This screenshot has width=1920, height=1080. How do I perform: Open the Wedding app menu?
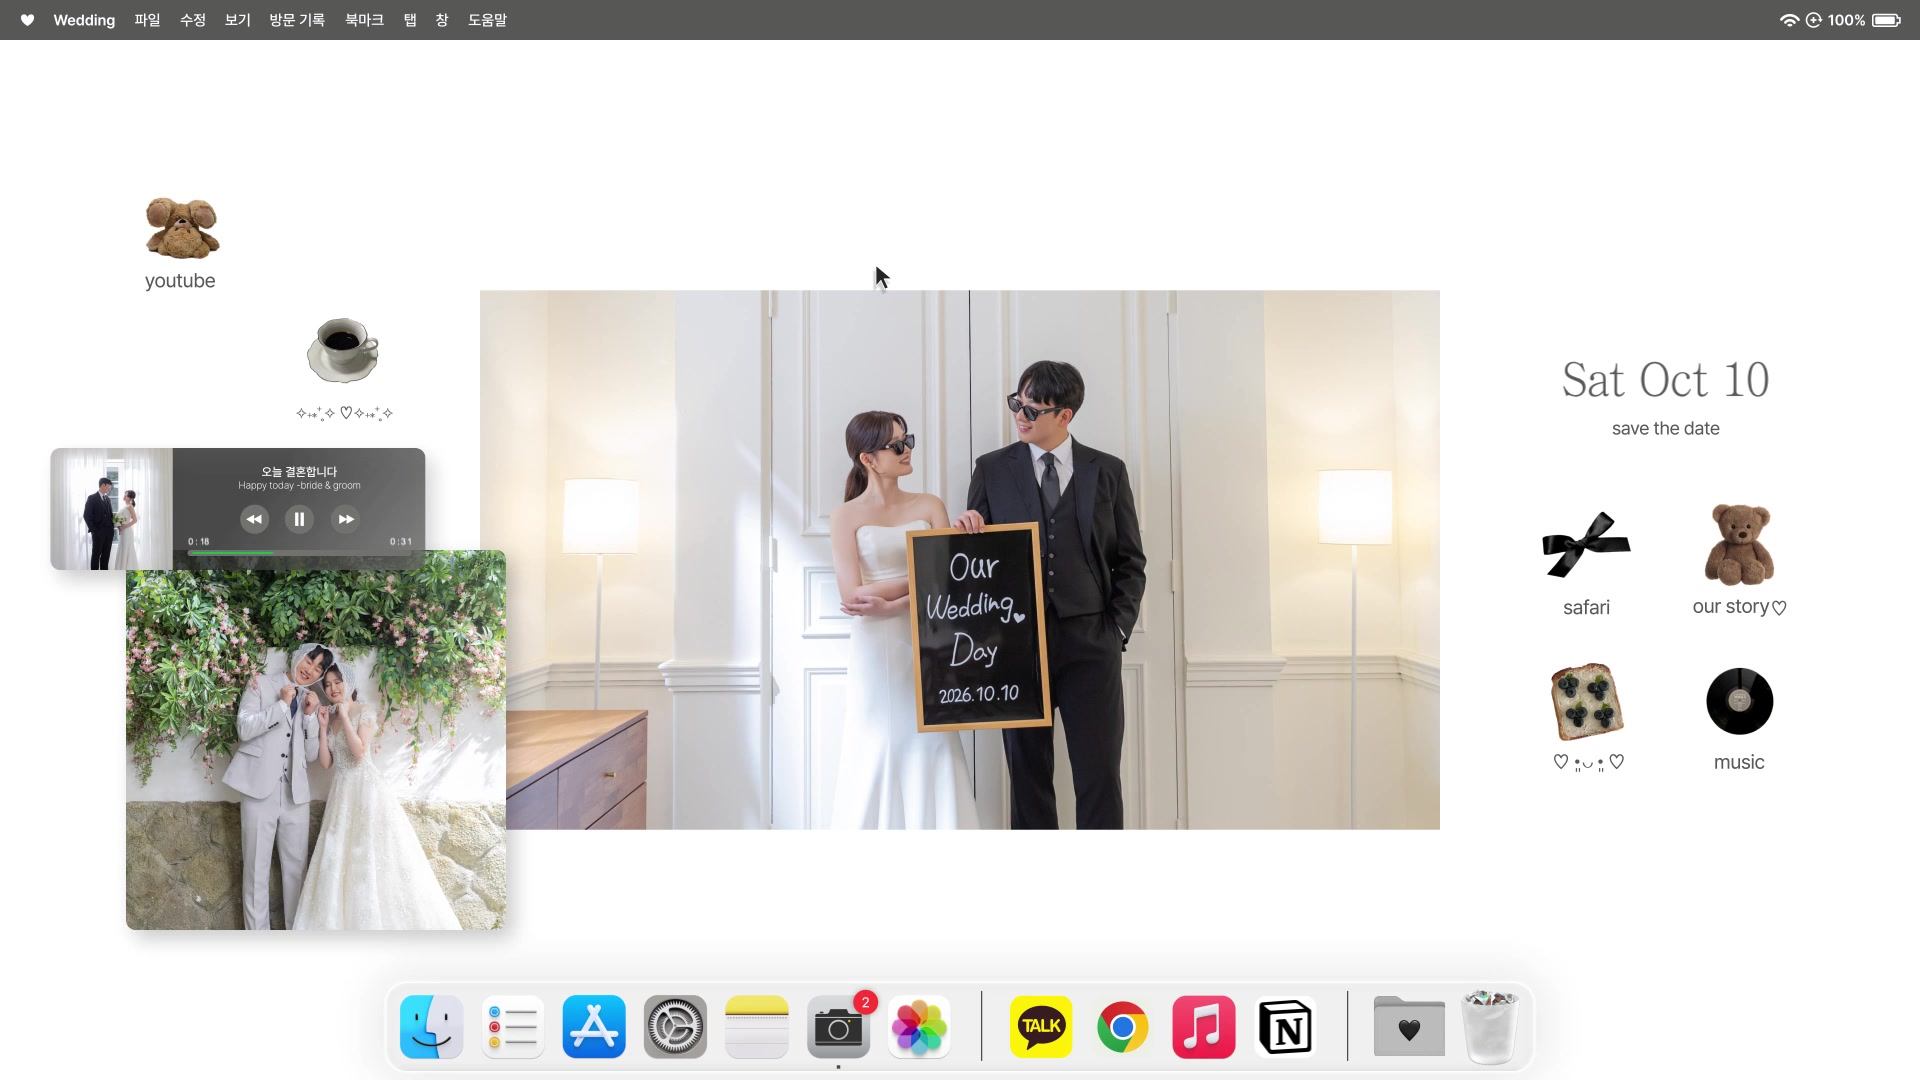tap(84, 20)
